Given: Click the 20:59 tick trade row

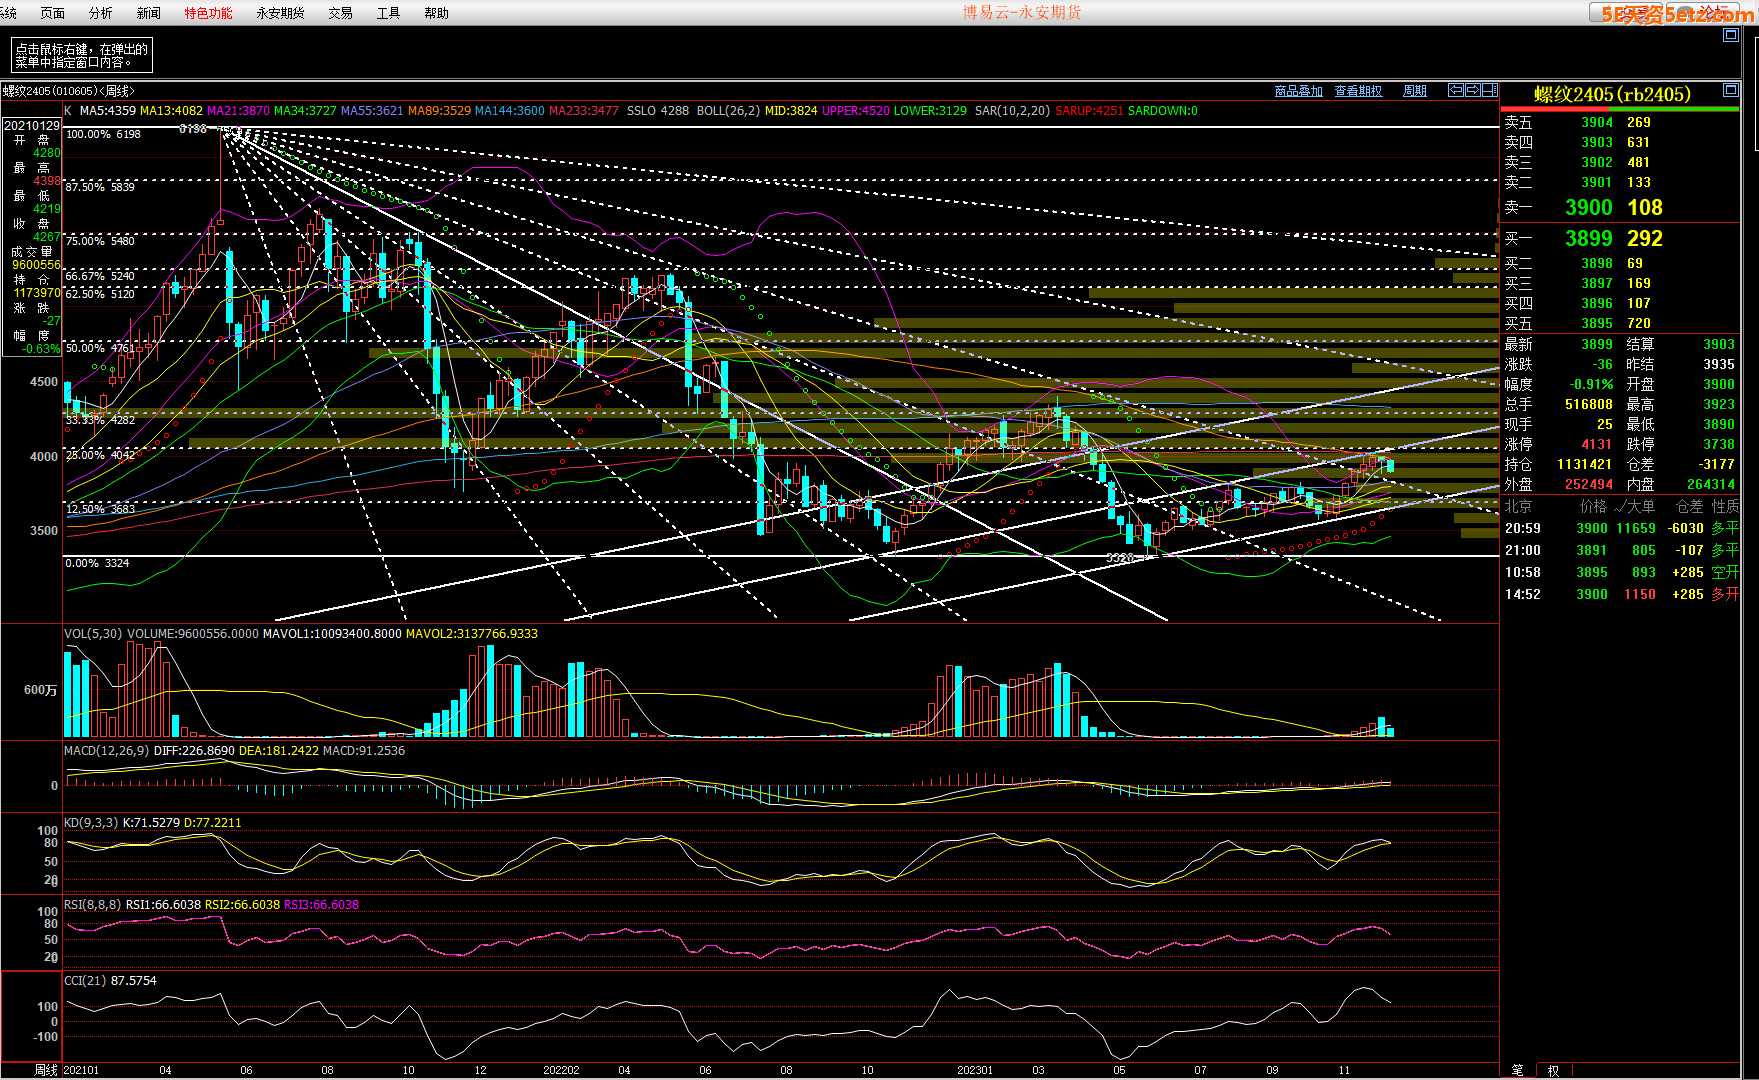Looking at the screenshot, I should (1621, 528).
